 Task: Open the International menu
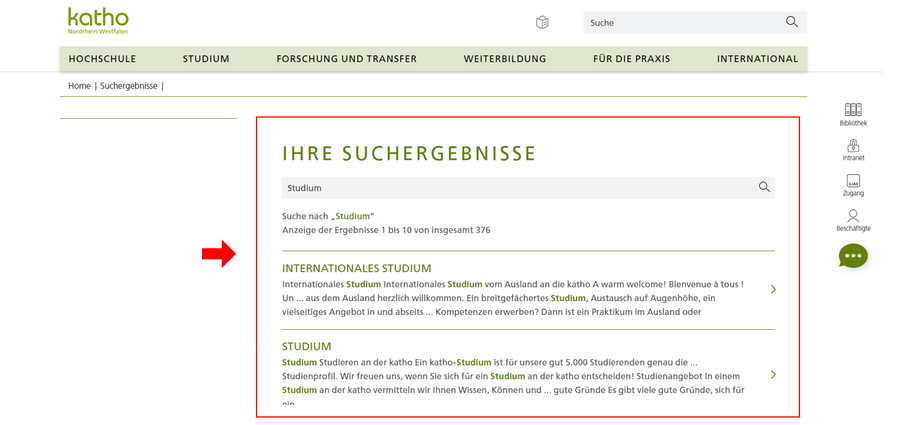(x=757, y=59)
